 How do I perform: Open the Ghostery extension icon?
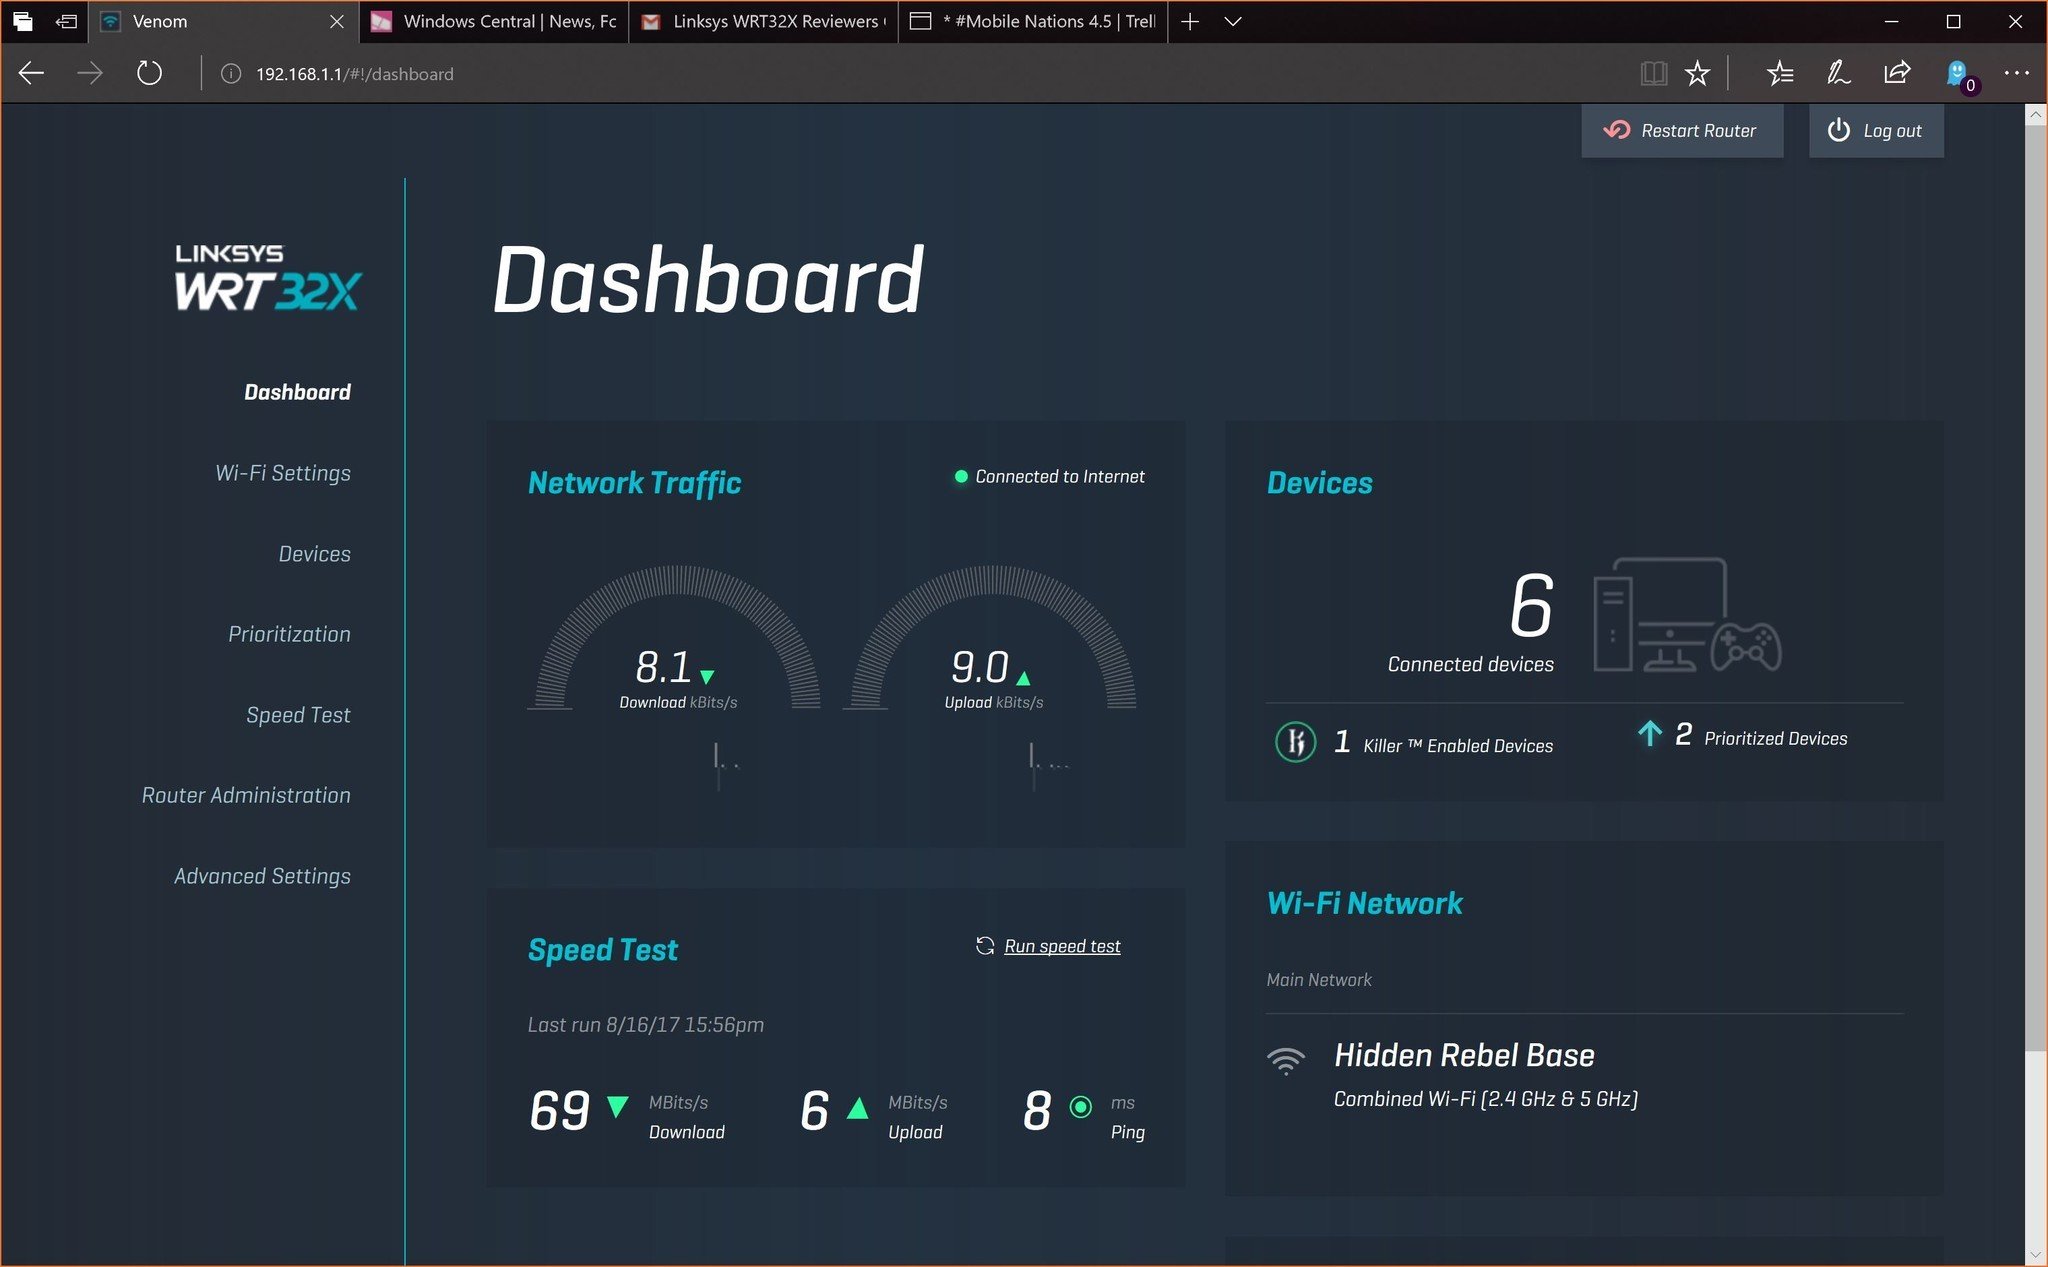1958,73
